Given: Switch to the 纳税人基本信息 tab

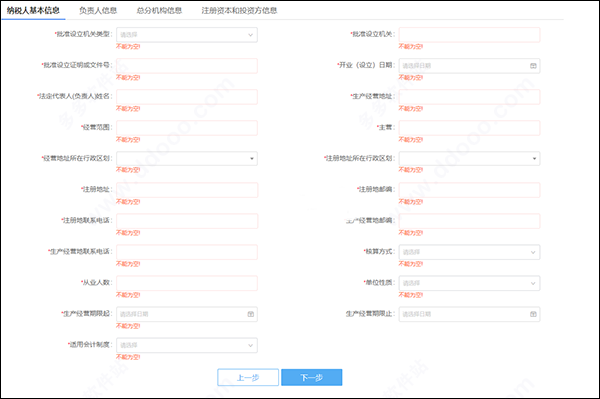Looking at the screenshot, I should click(33, 10).
